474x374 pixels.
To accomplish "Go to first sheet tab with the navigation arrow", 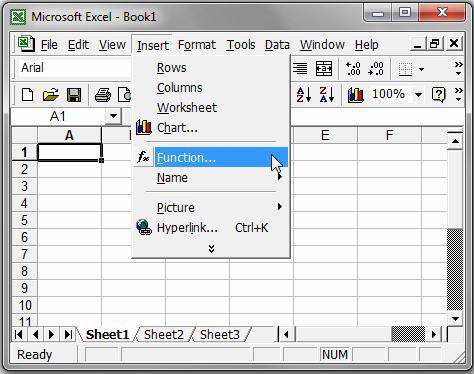I will (x=19, y=334).
